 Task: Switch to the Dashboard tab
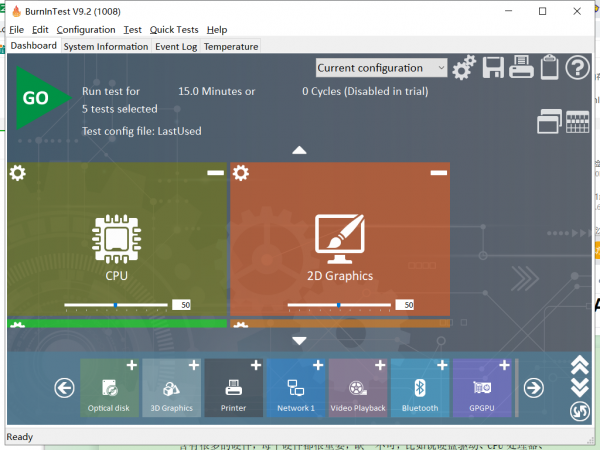pos(34,46)
